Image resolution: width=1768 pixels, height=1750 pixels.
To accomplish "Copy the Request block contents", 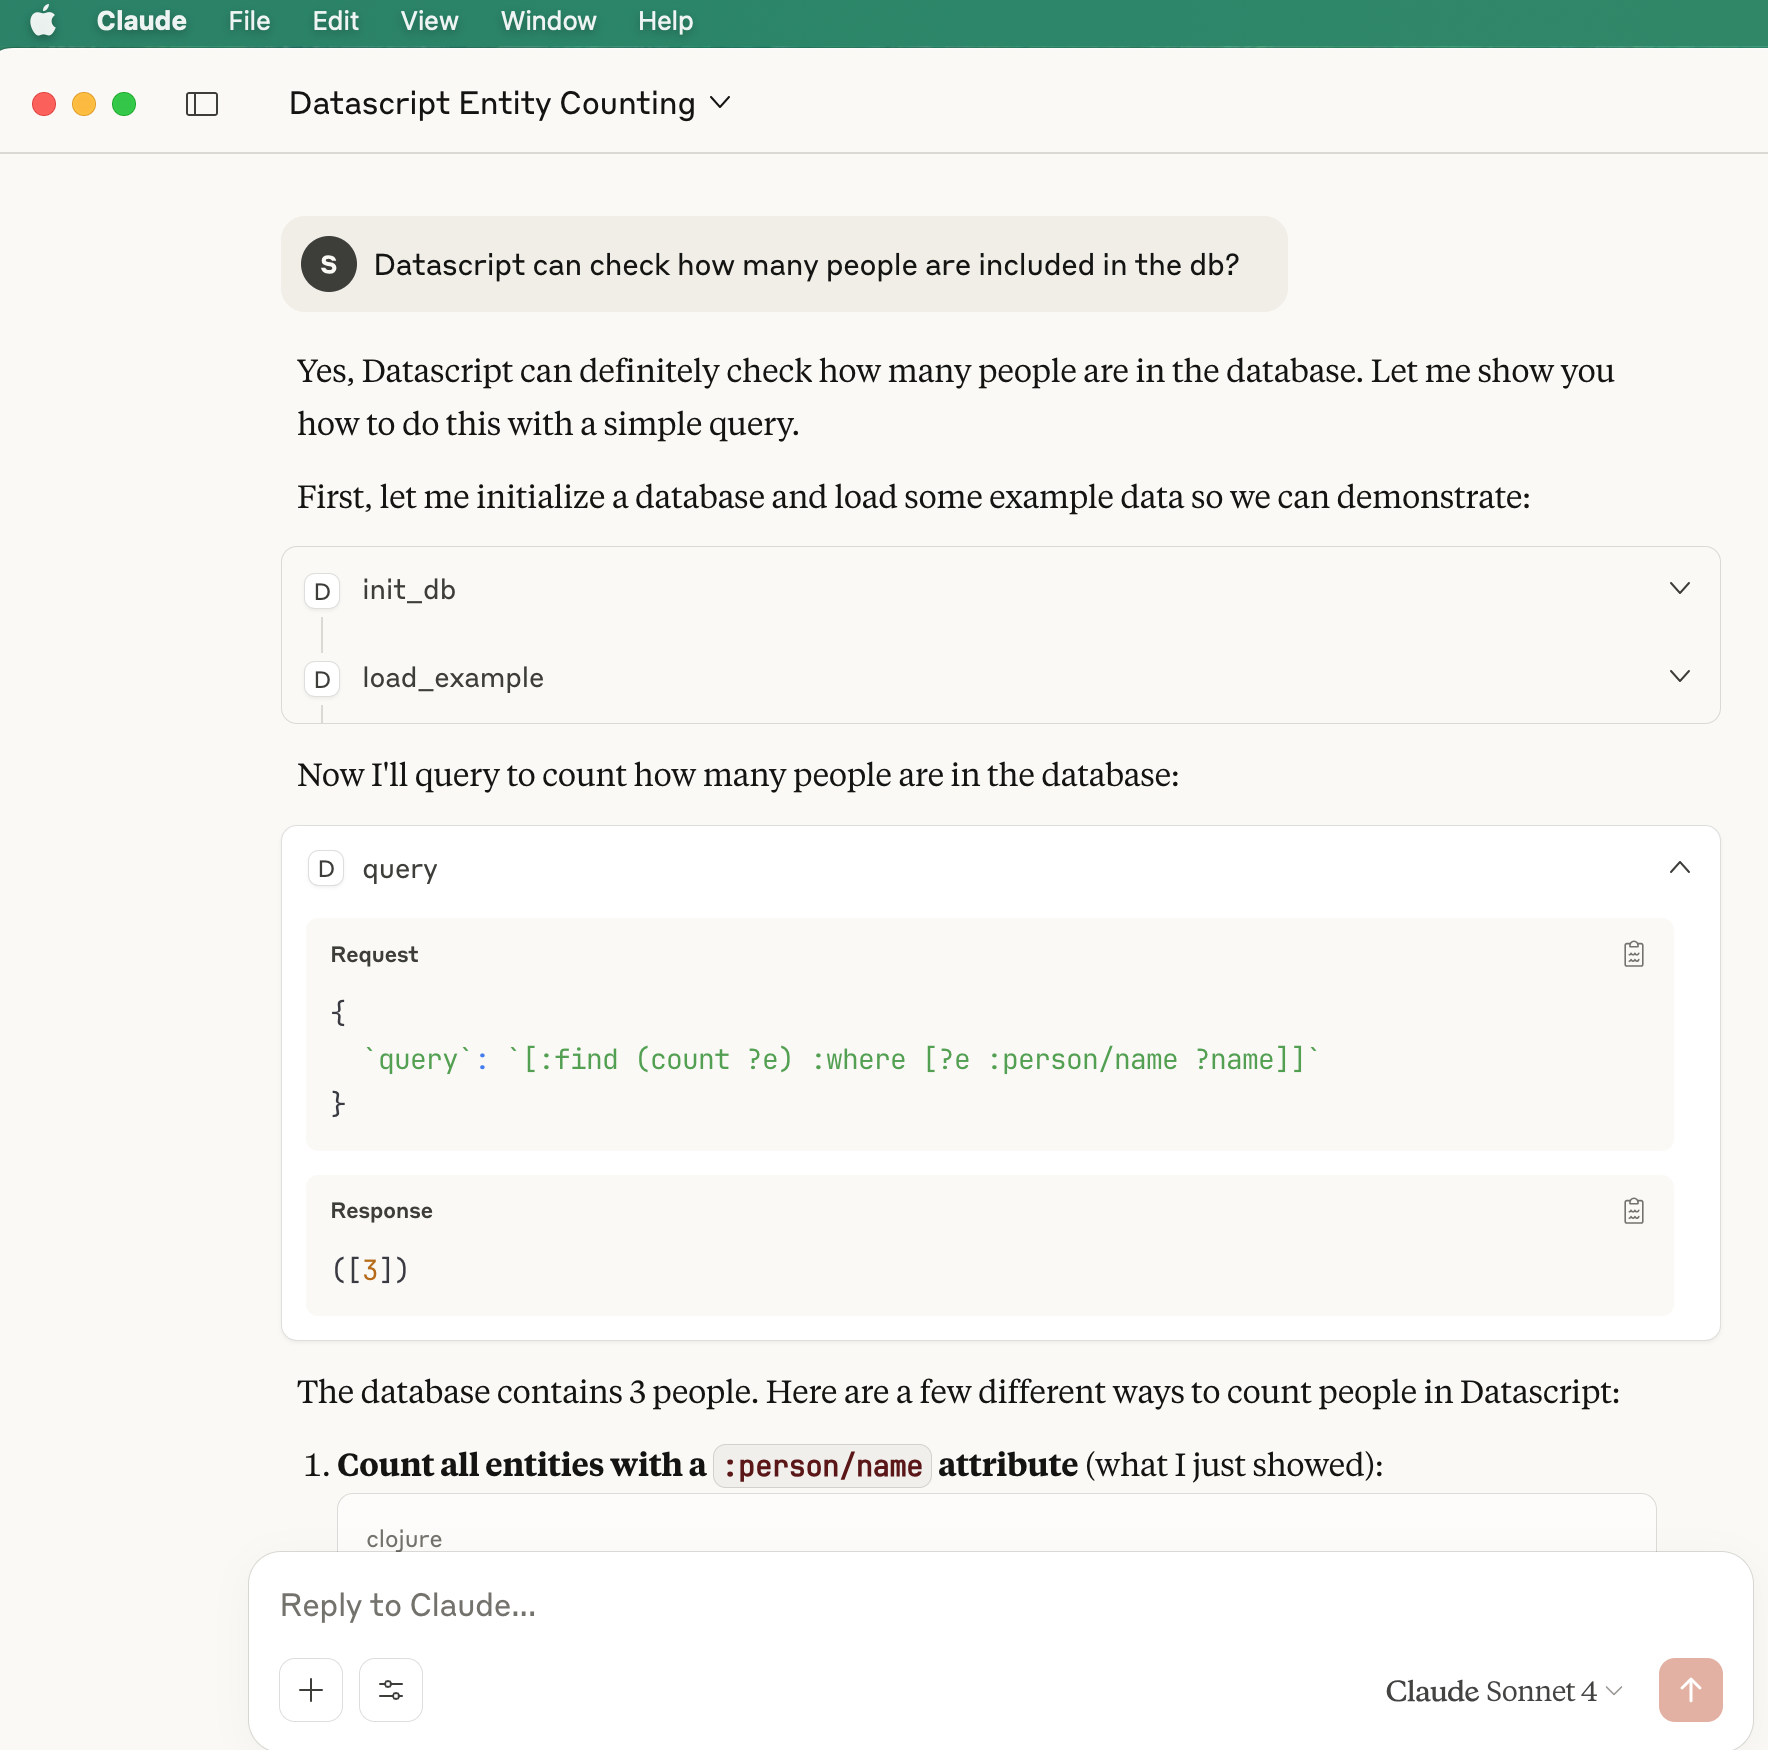I will click(1634, 954).
